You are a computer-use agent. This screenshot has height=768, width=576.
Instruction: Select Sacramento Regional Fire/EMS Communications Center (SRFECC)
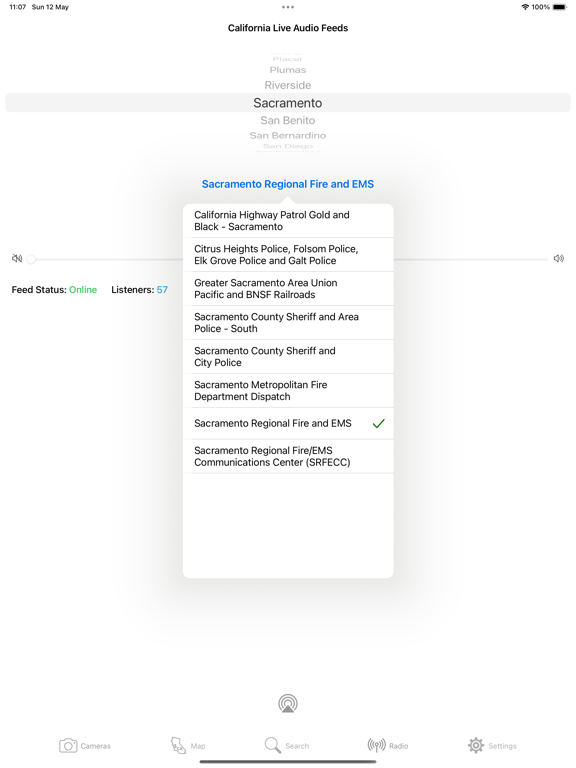(x=288, y=456)
